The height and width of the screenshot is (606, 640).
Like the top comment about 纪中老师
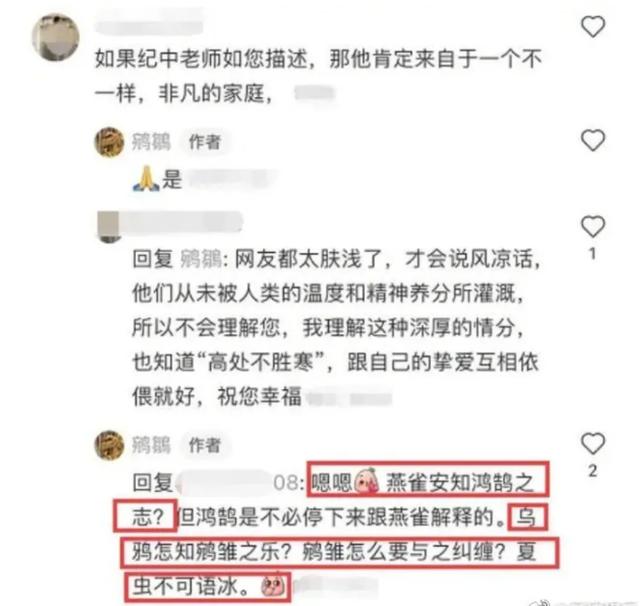pos(593,27)
